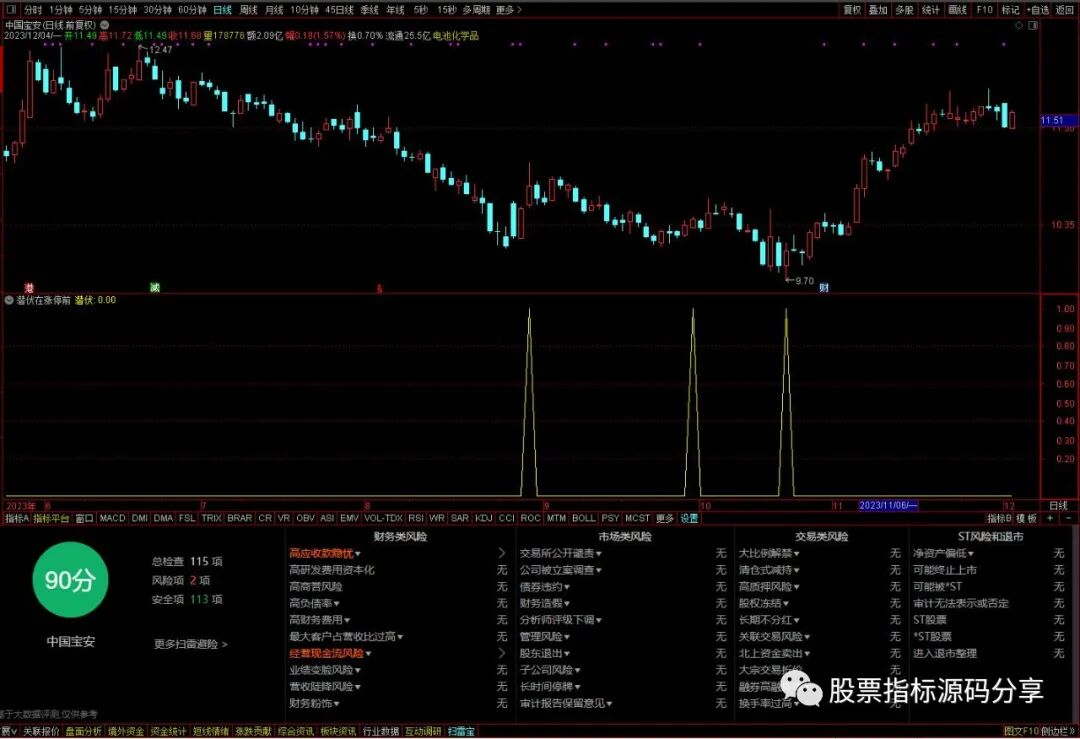
Task: Select the 1分钟 period tab
Action: coord(61,10)
